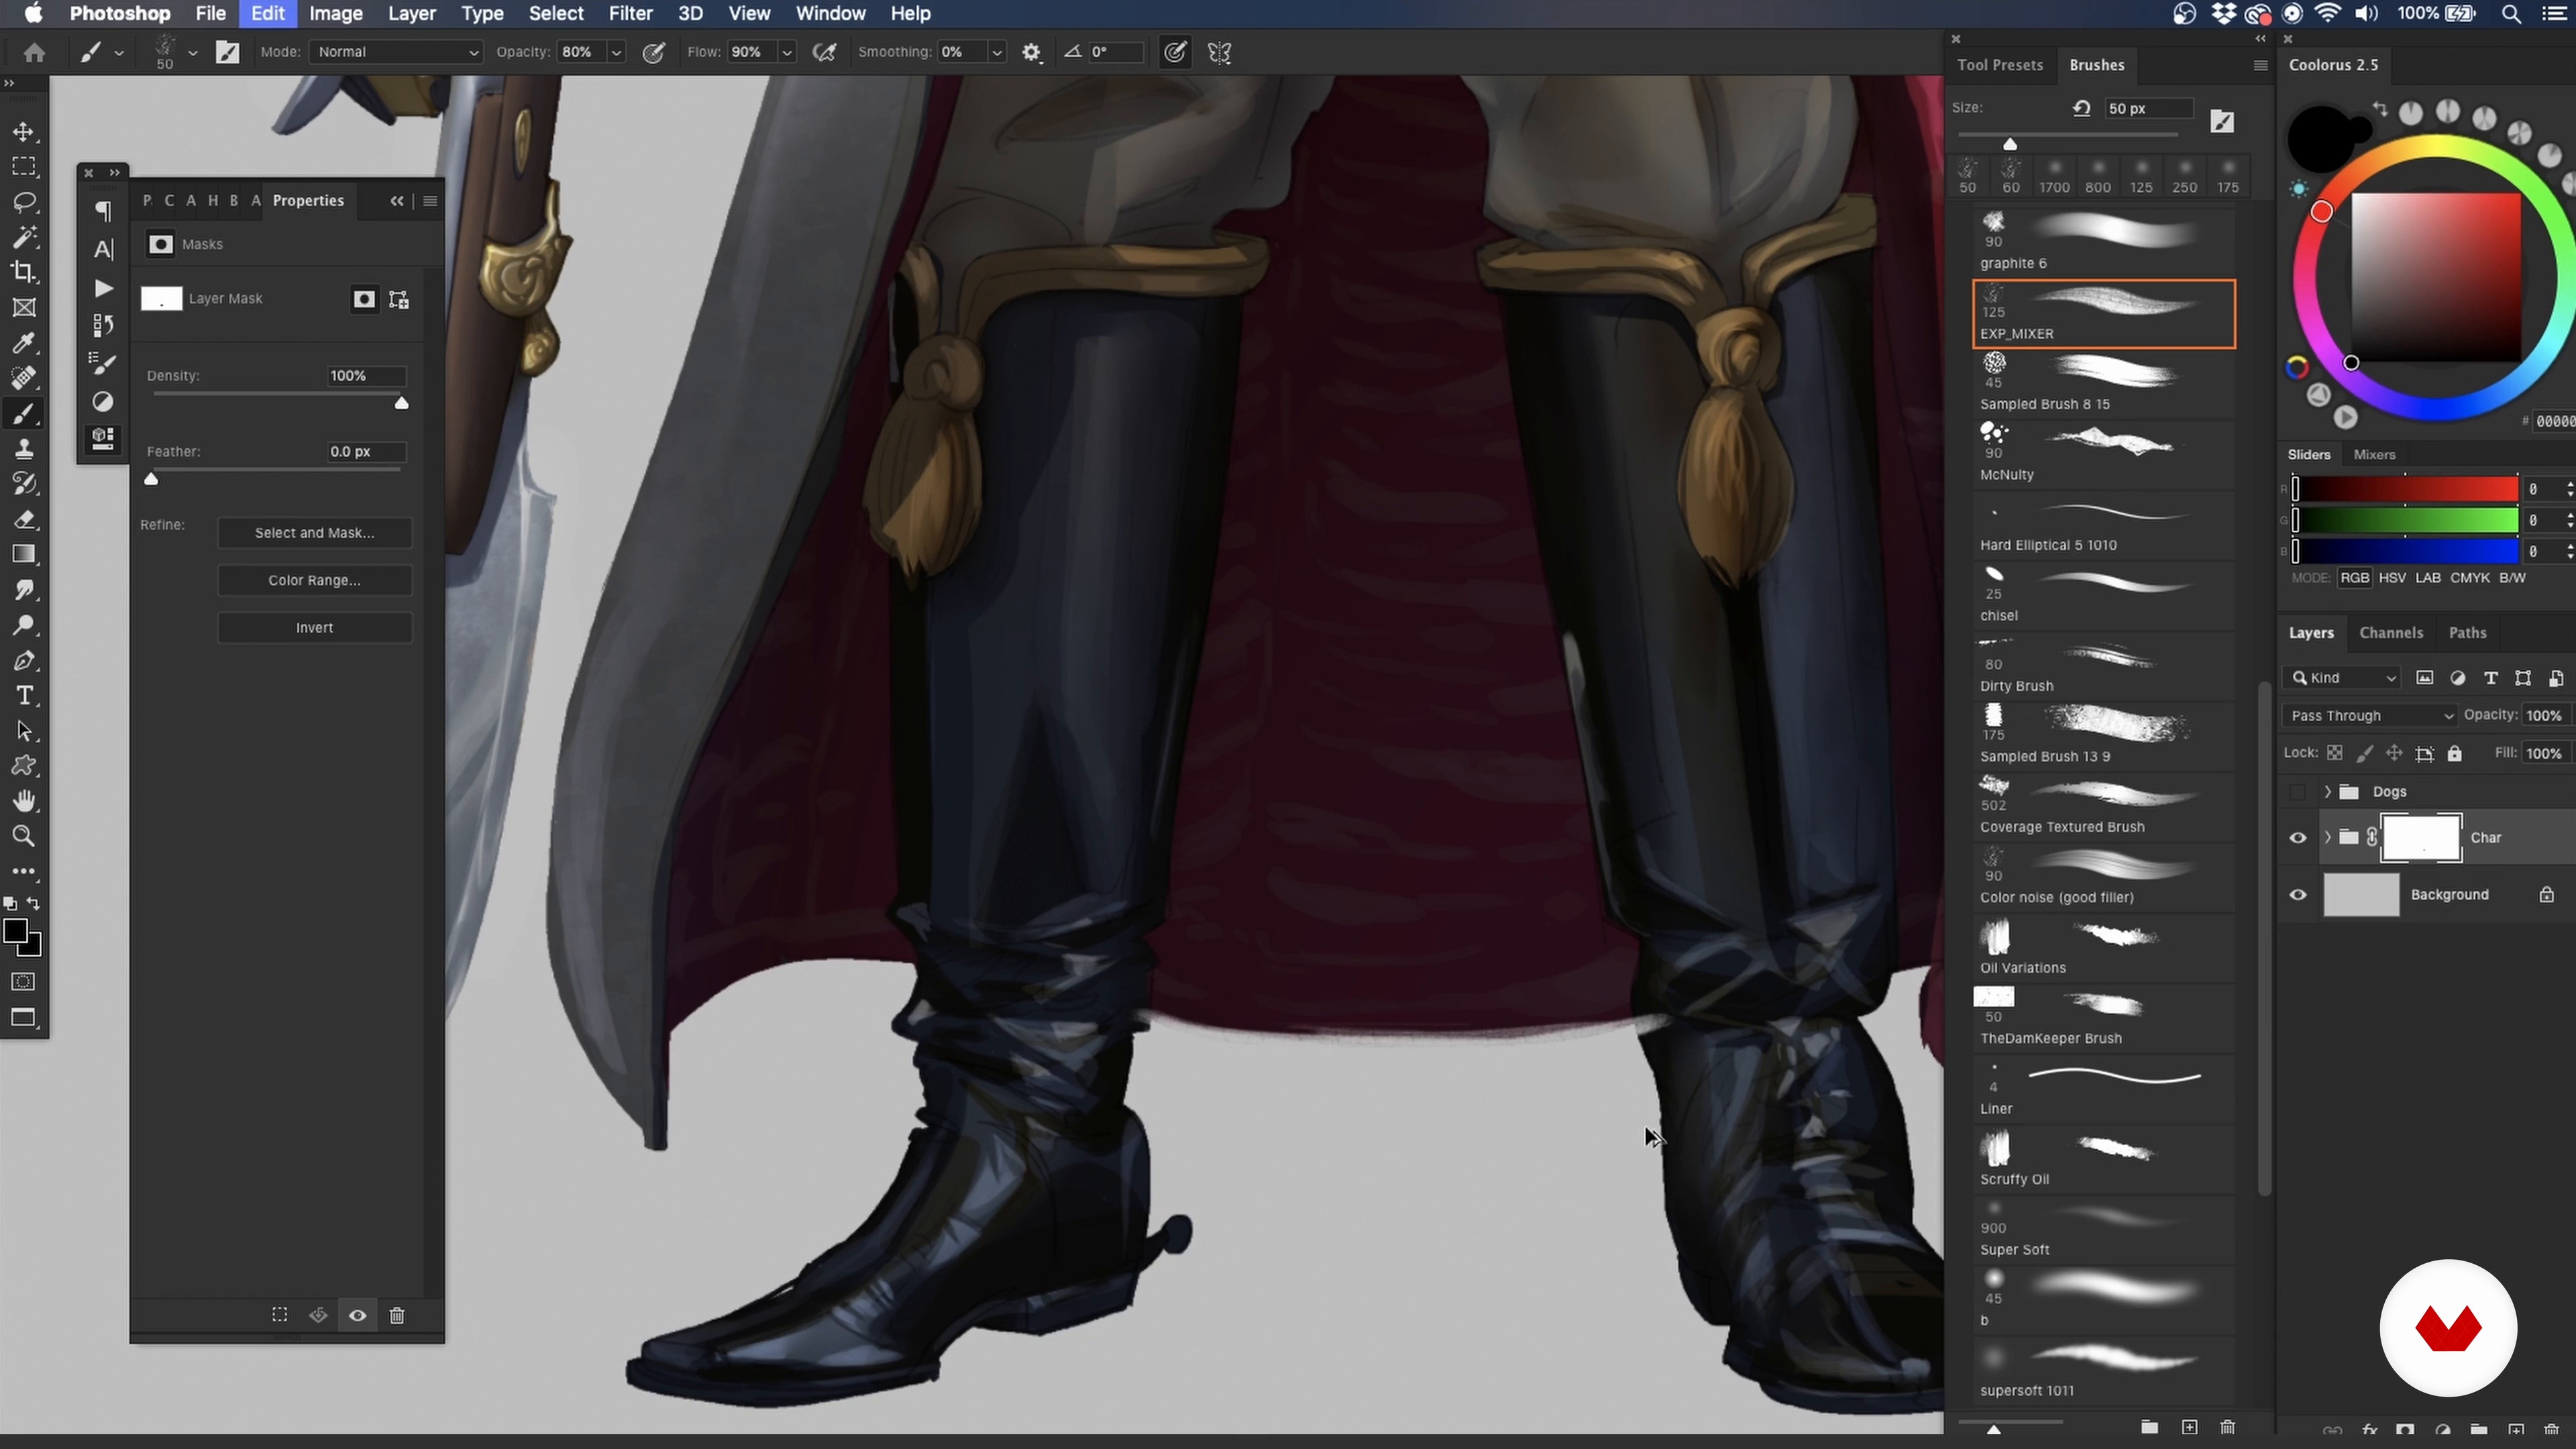Screen dimensions: 2576x1449
Task: Select the Eraser tool
Action: point(24,519)
